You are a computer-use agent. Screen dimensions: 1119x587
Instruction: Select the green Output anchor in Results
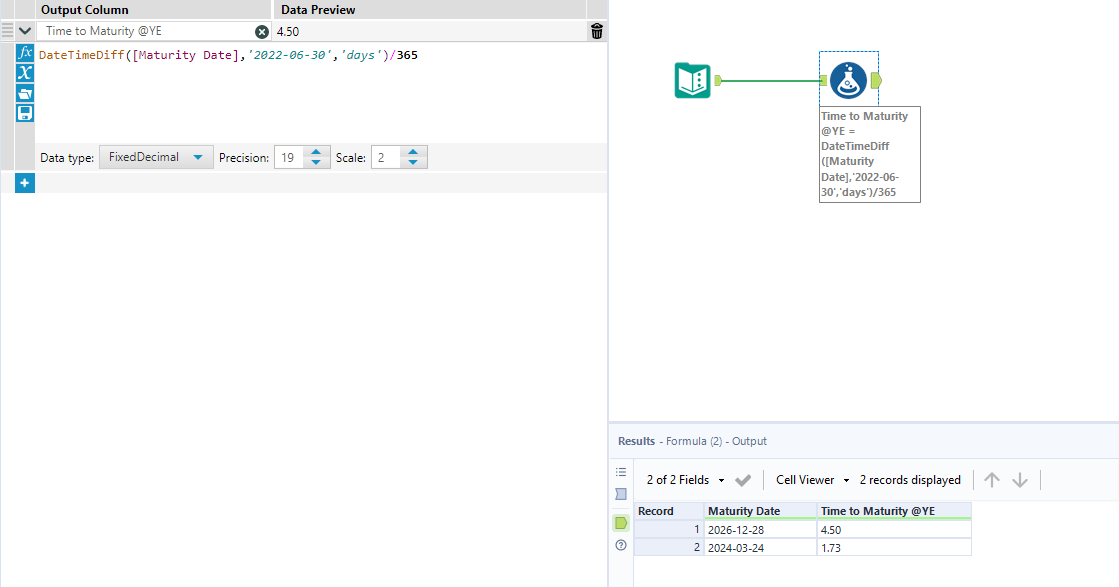(621, 523)
